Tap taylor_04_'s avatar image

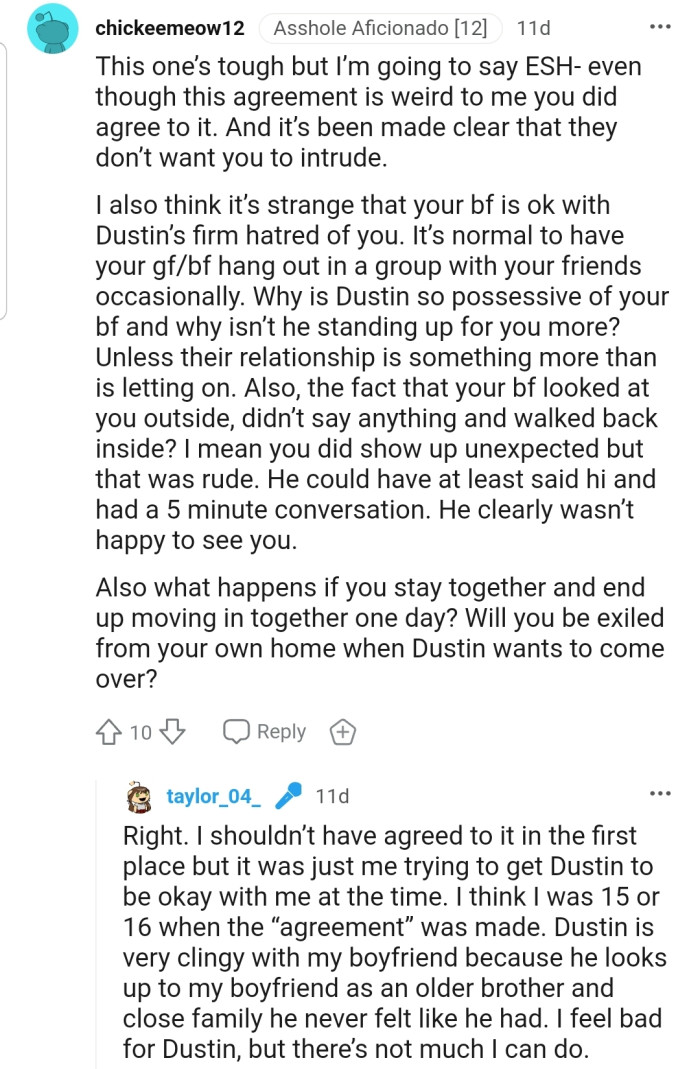[x=139, y=797]
